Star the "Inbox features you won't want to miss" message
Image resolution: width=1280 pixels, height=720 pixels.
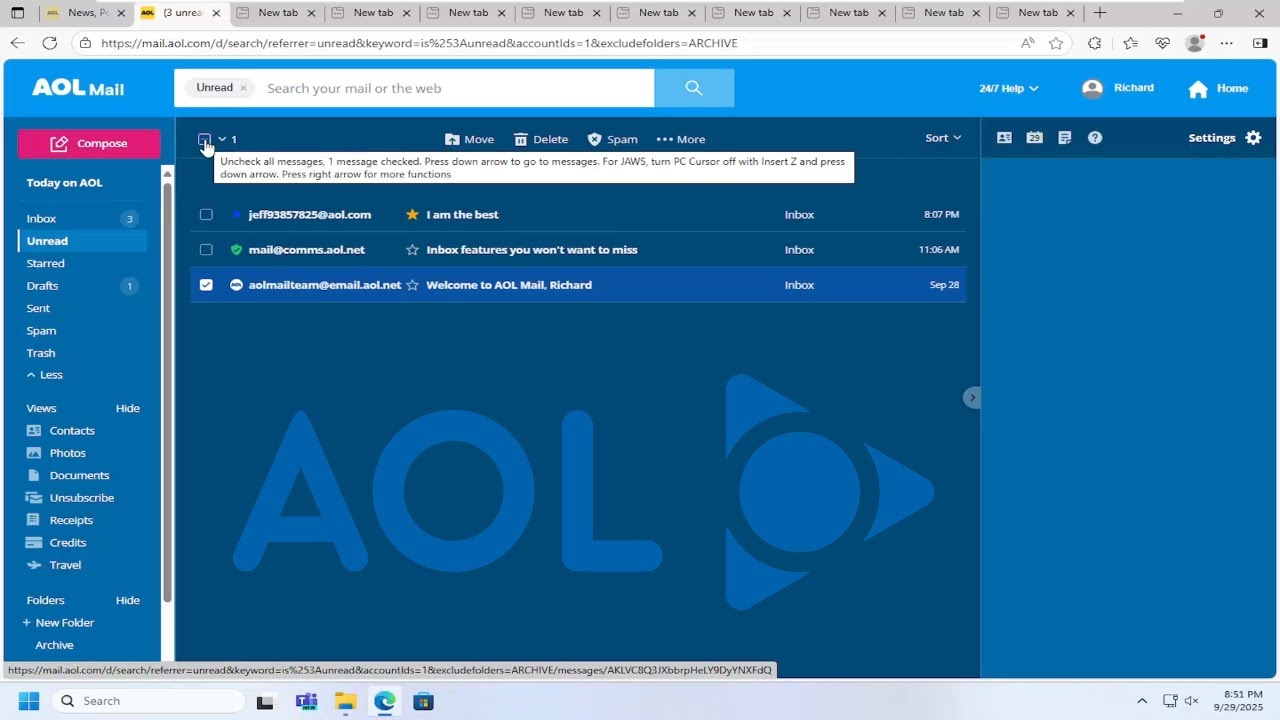412,250
